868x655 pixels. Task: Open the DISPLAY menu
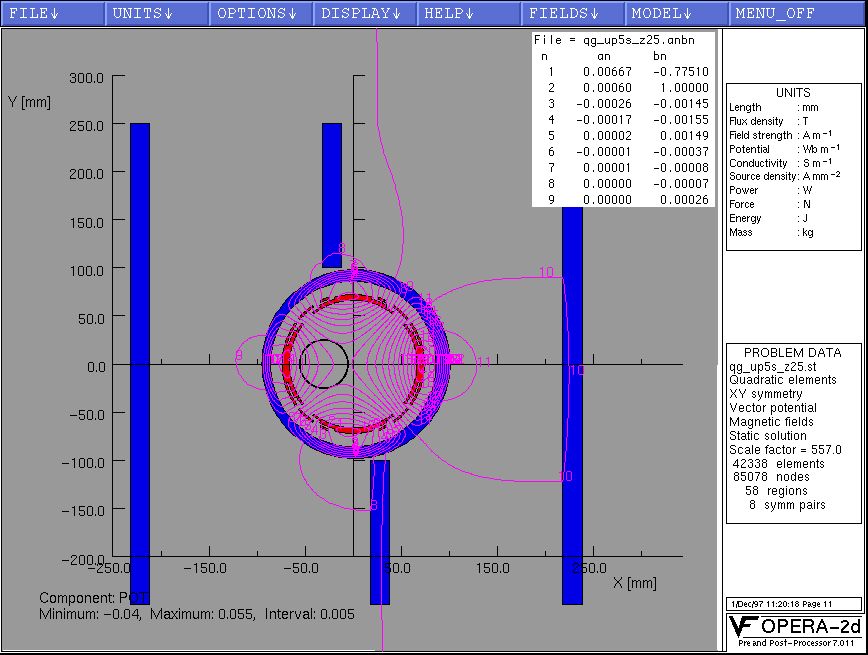point(365,14)
